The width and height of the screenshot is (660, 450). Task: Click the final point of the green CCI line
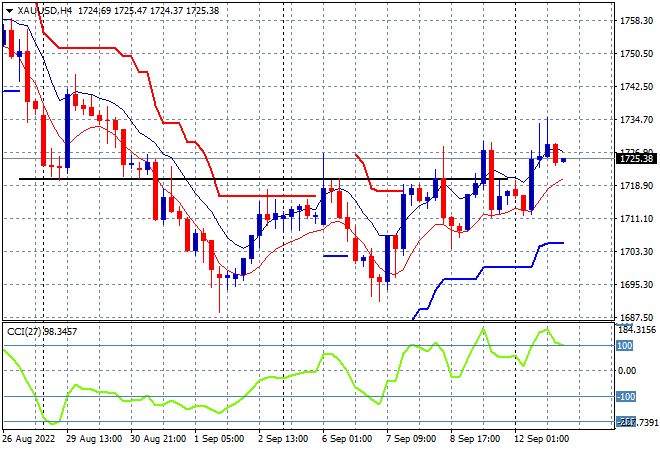tap(563, 345)
